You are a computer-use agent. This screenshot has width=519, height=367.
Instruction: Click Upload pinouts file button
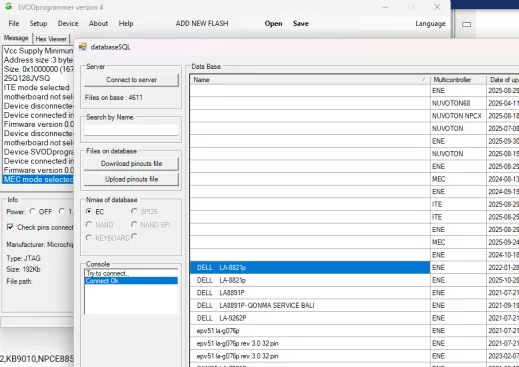coord(131,179)
